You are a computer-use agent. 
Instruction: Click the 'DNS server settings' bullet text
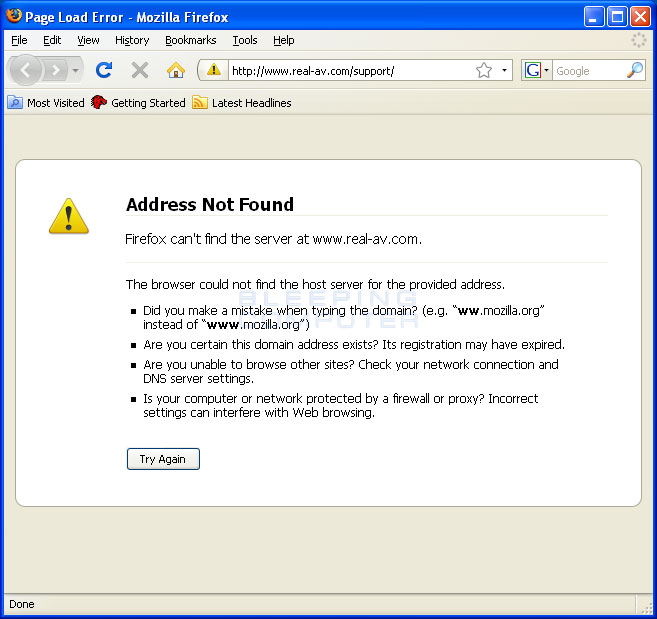click(x=351, y=371)
